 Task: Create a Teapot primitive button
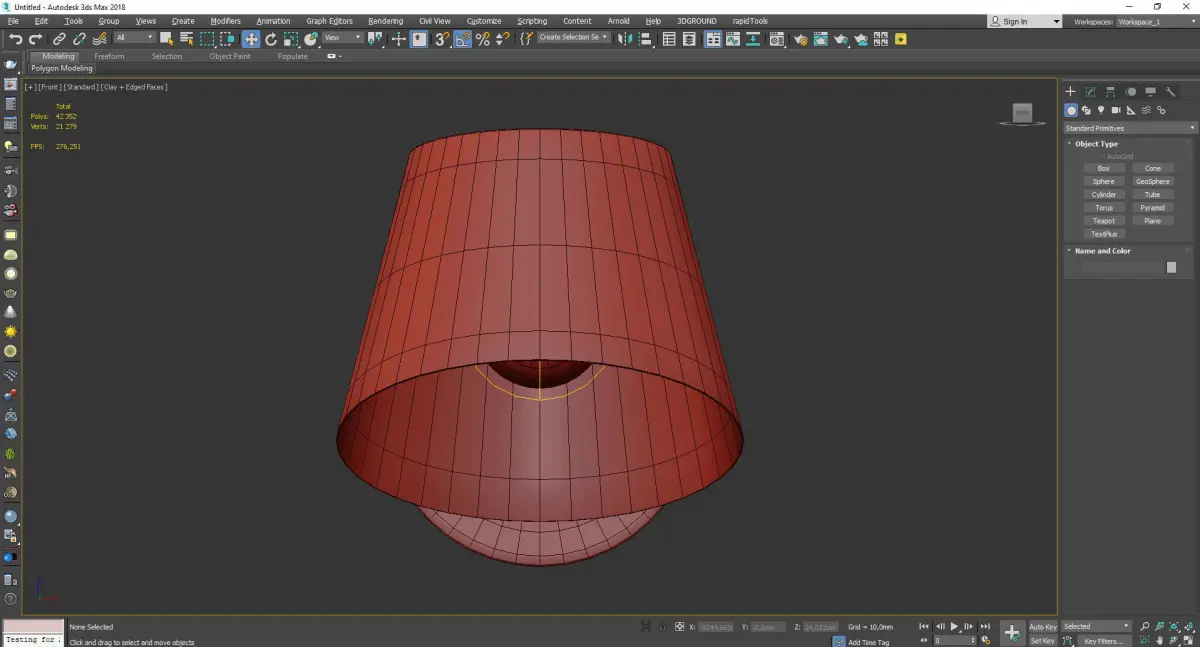coord(1103,221)
